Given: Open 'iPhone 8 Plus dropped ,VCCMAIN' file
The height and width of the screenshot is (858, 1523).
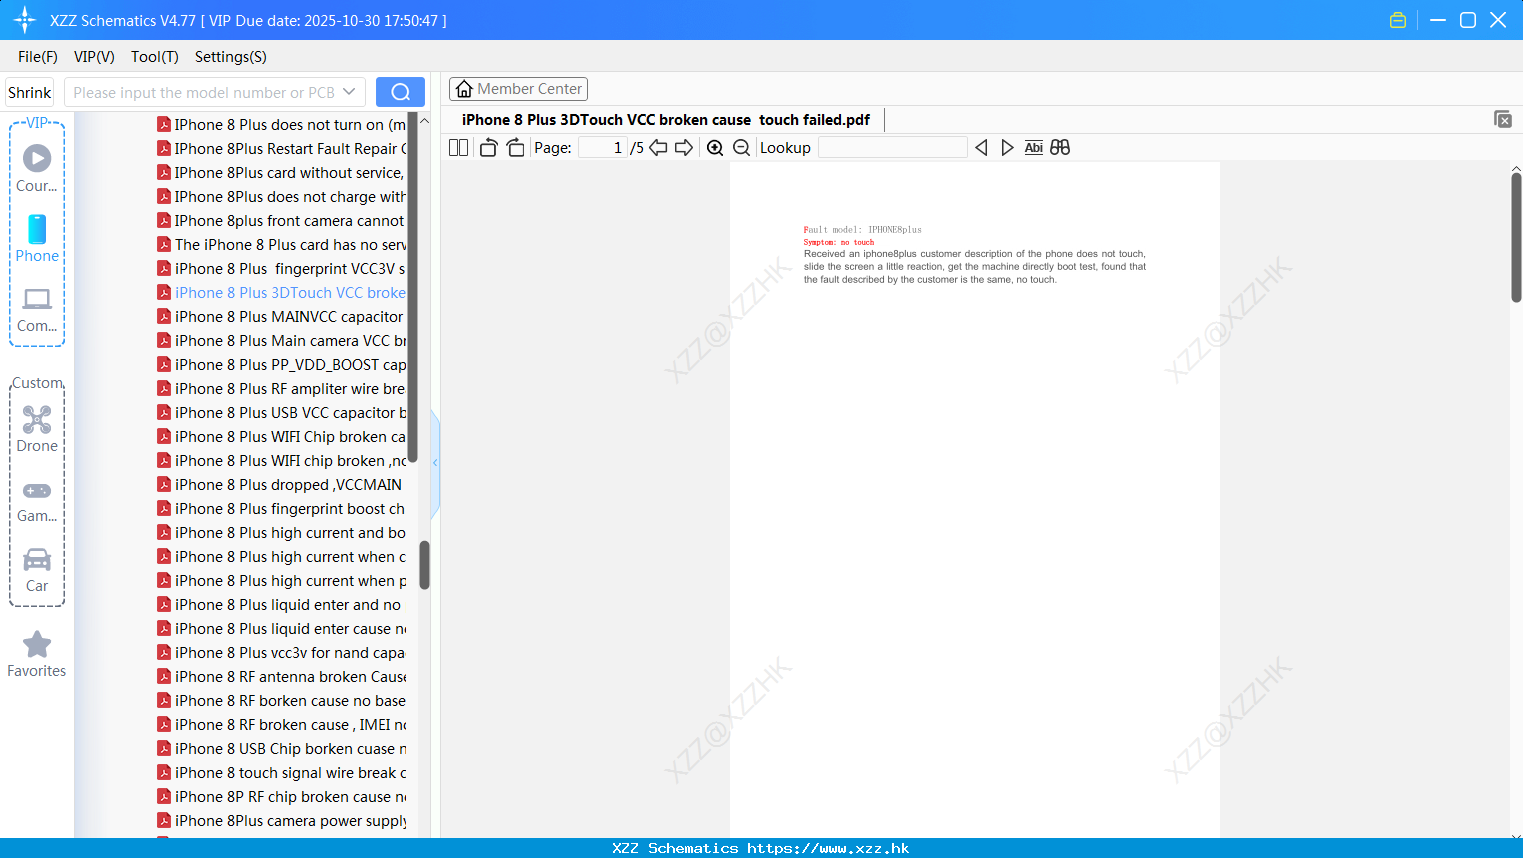Looking at the screenshot, I should tap(281, 485).
